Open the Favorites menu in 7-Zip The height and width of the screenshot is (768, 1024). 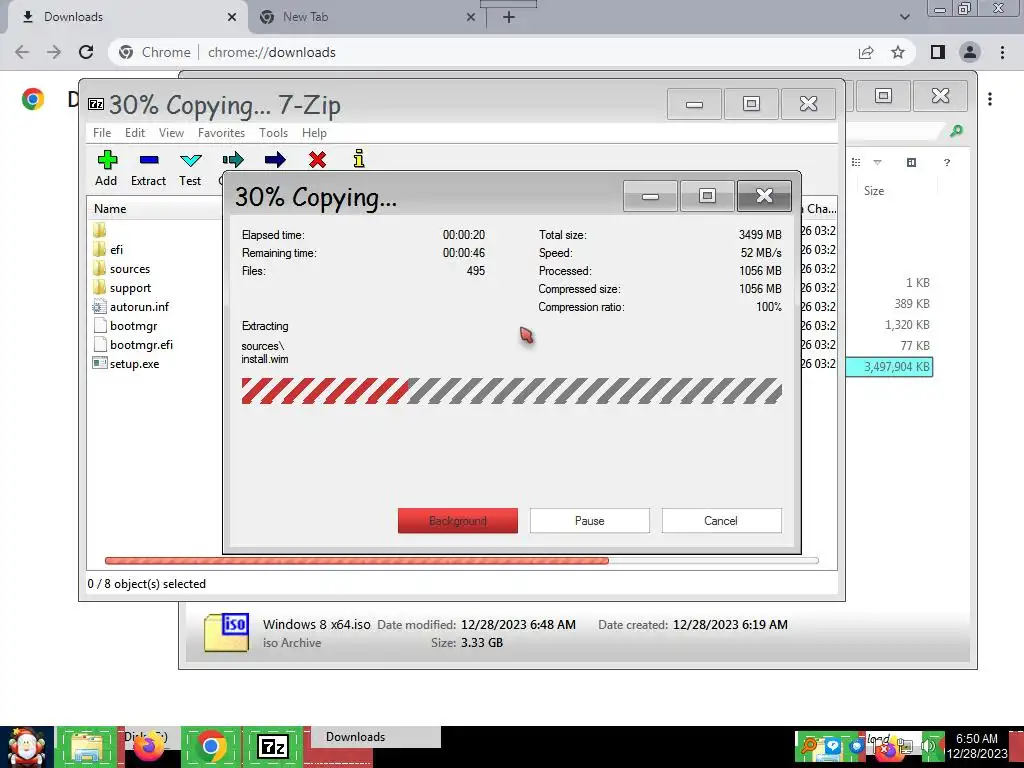[221, 133]
